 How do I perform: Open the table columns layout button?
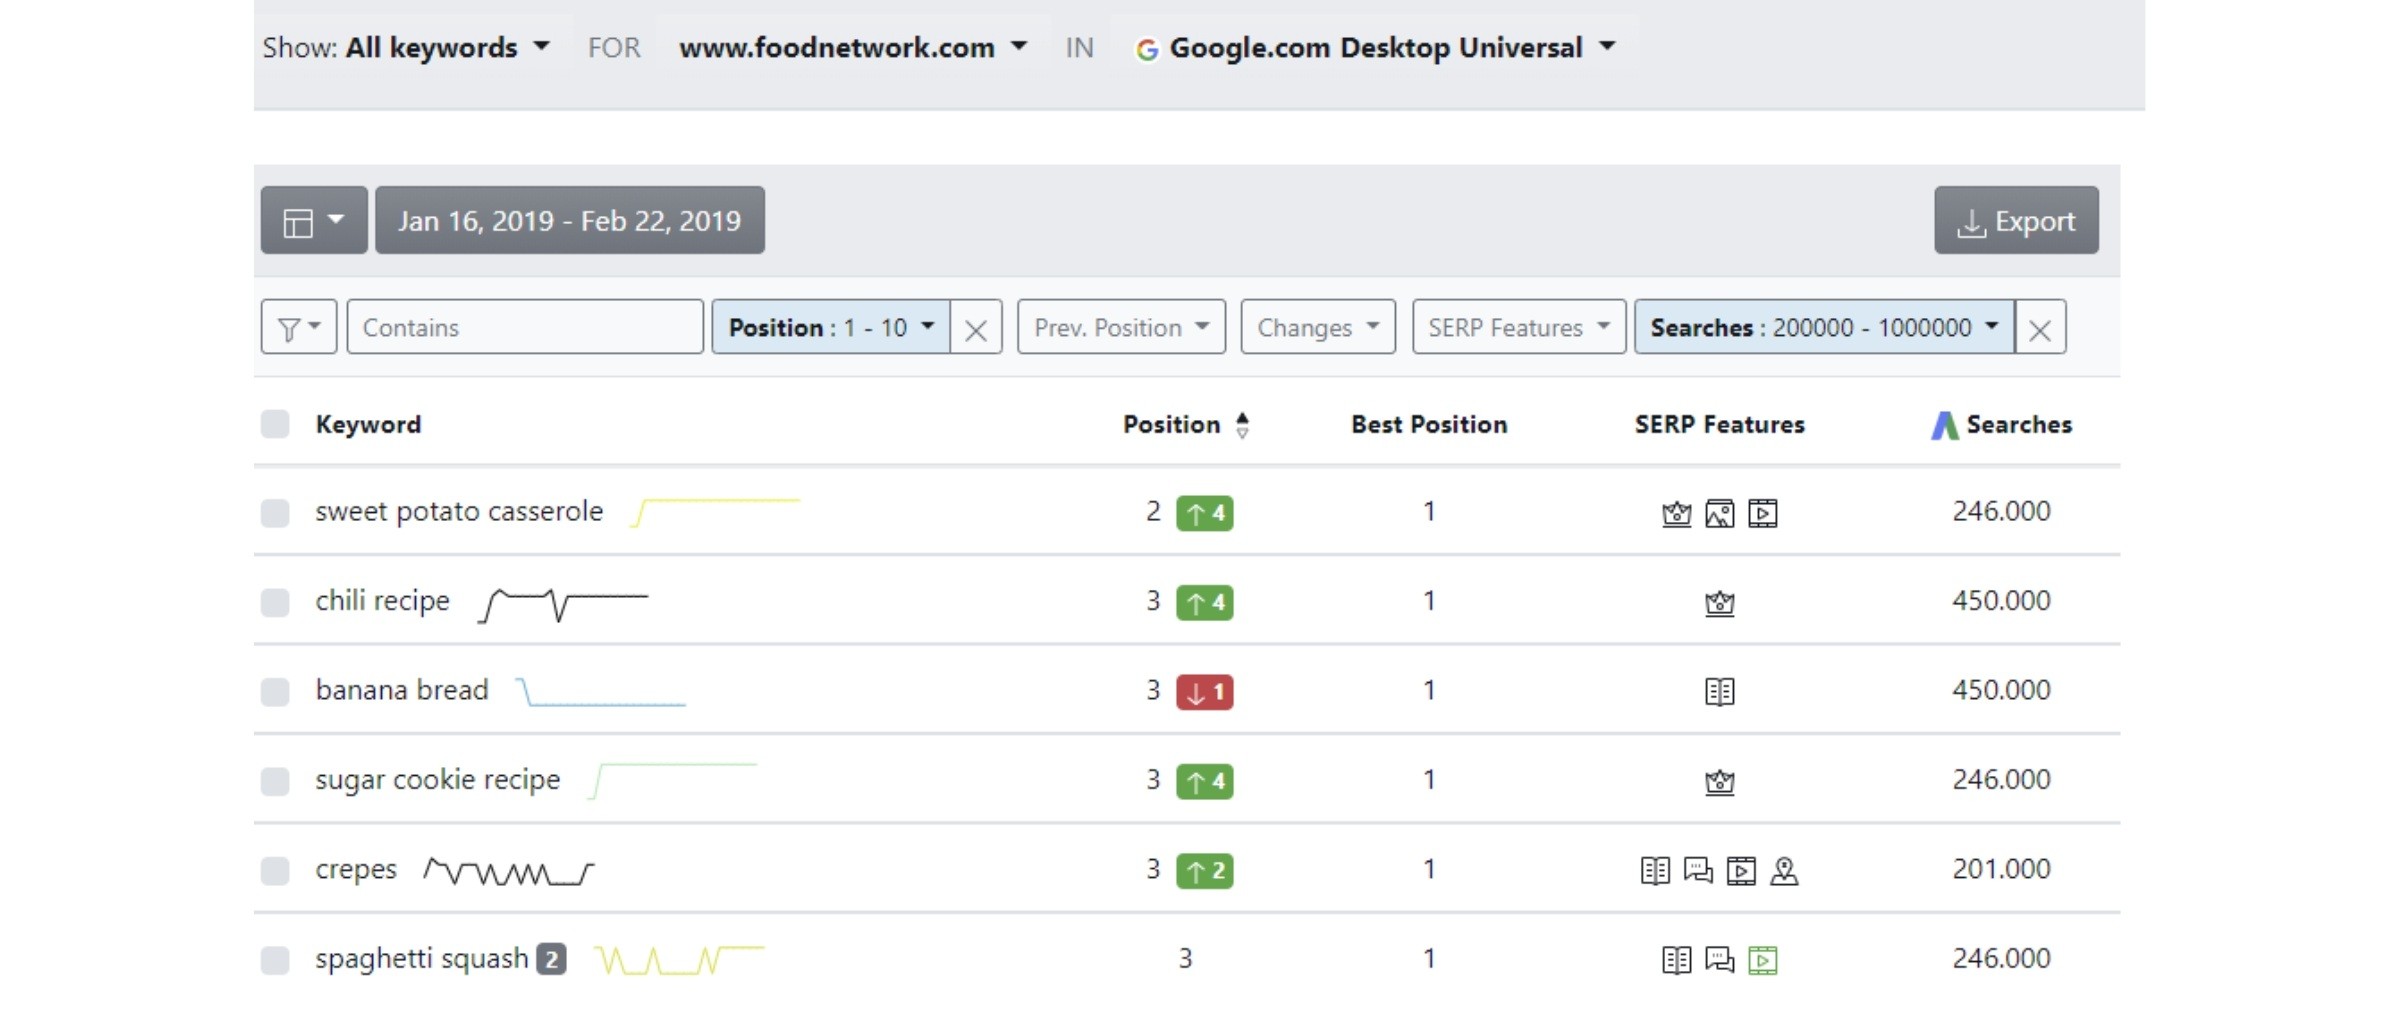click(314, 220)
